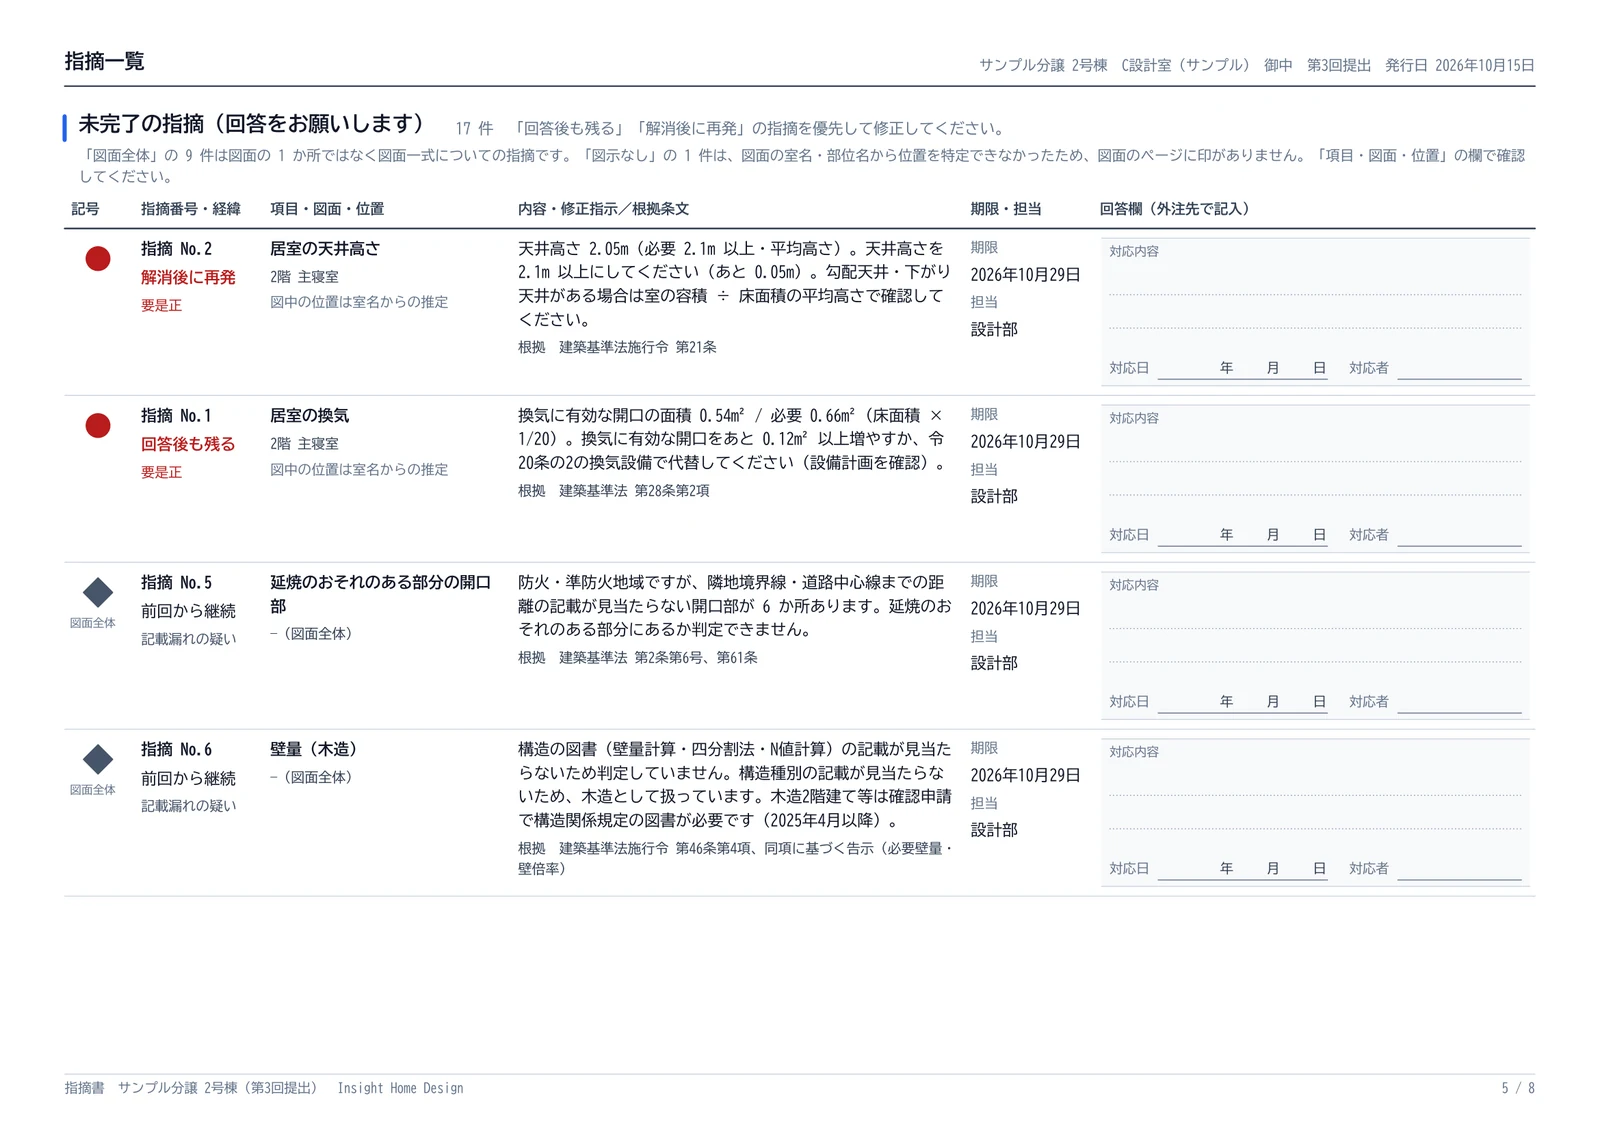Click the column header 内容・修正指示／根拠条文
Image resolution: width=1600 pixels, height=1131 pixels.
[x=603, y=209]
